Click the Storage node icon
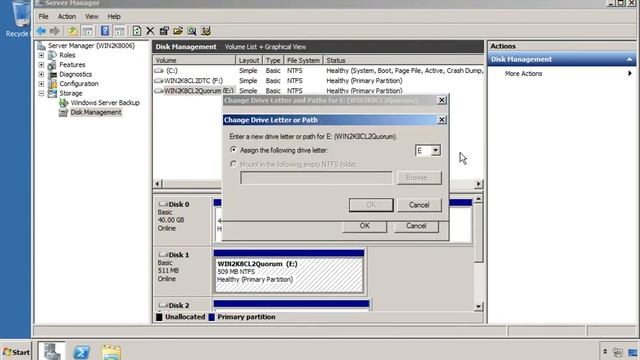The width and height of the screenshot is (640, 360). point(52,93)
